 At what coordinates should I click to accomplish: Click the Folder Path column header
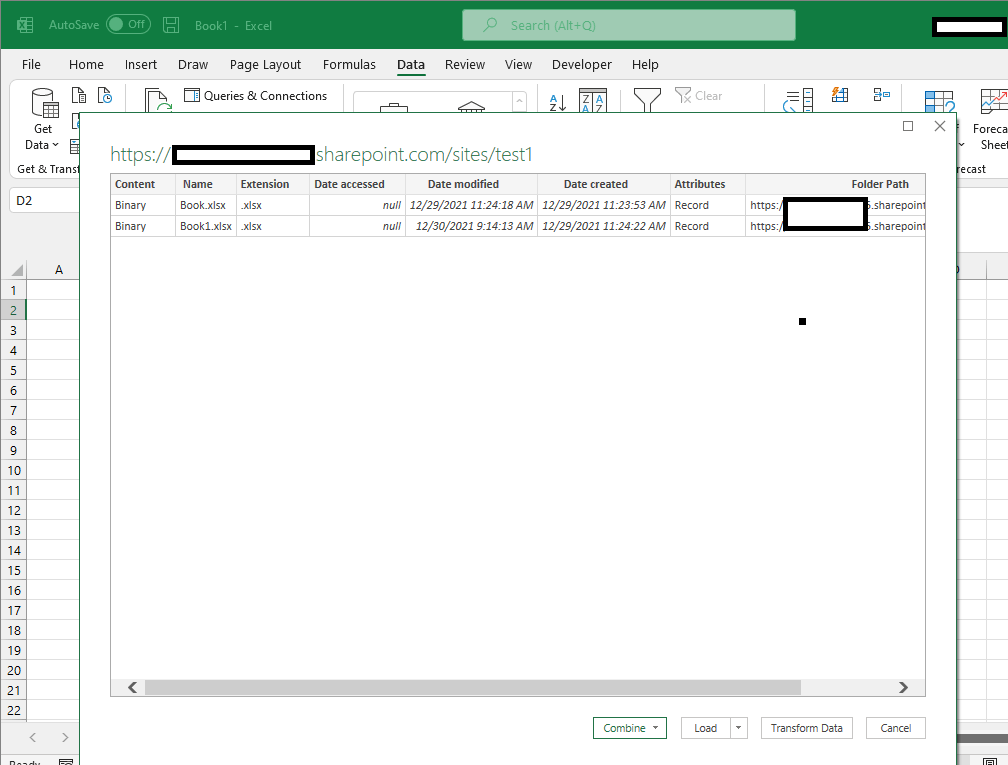[836, 184]
